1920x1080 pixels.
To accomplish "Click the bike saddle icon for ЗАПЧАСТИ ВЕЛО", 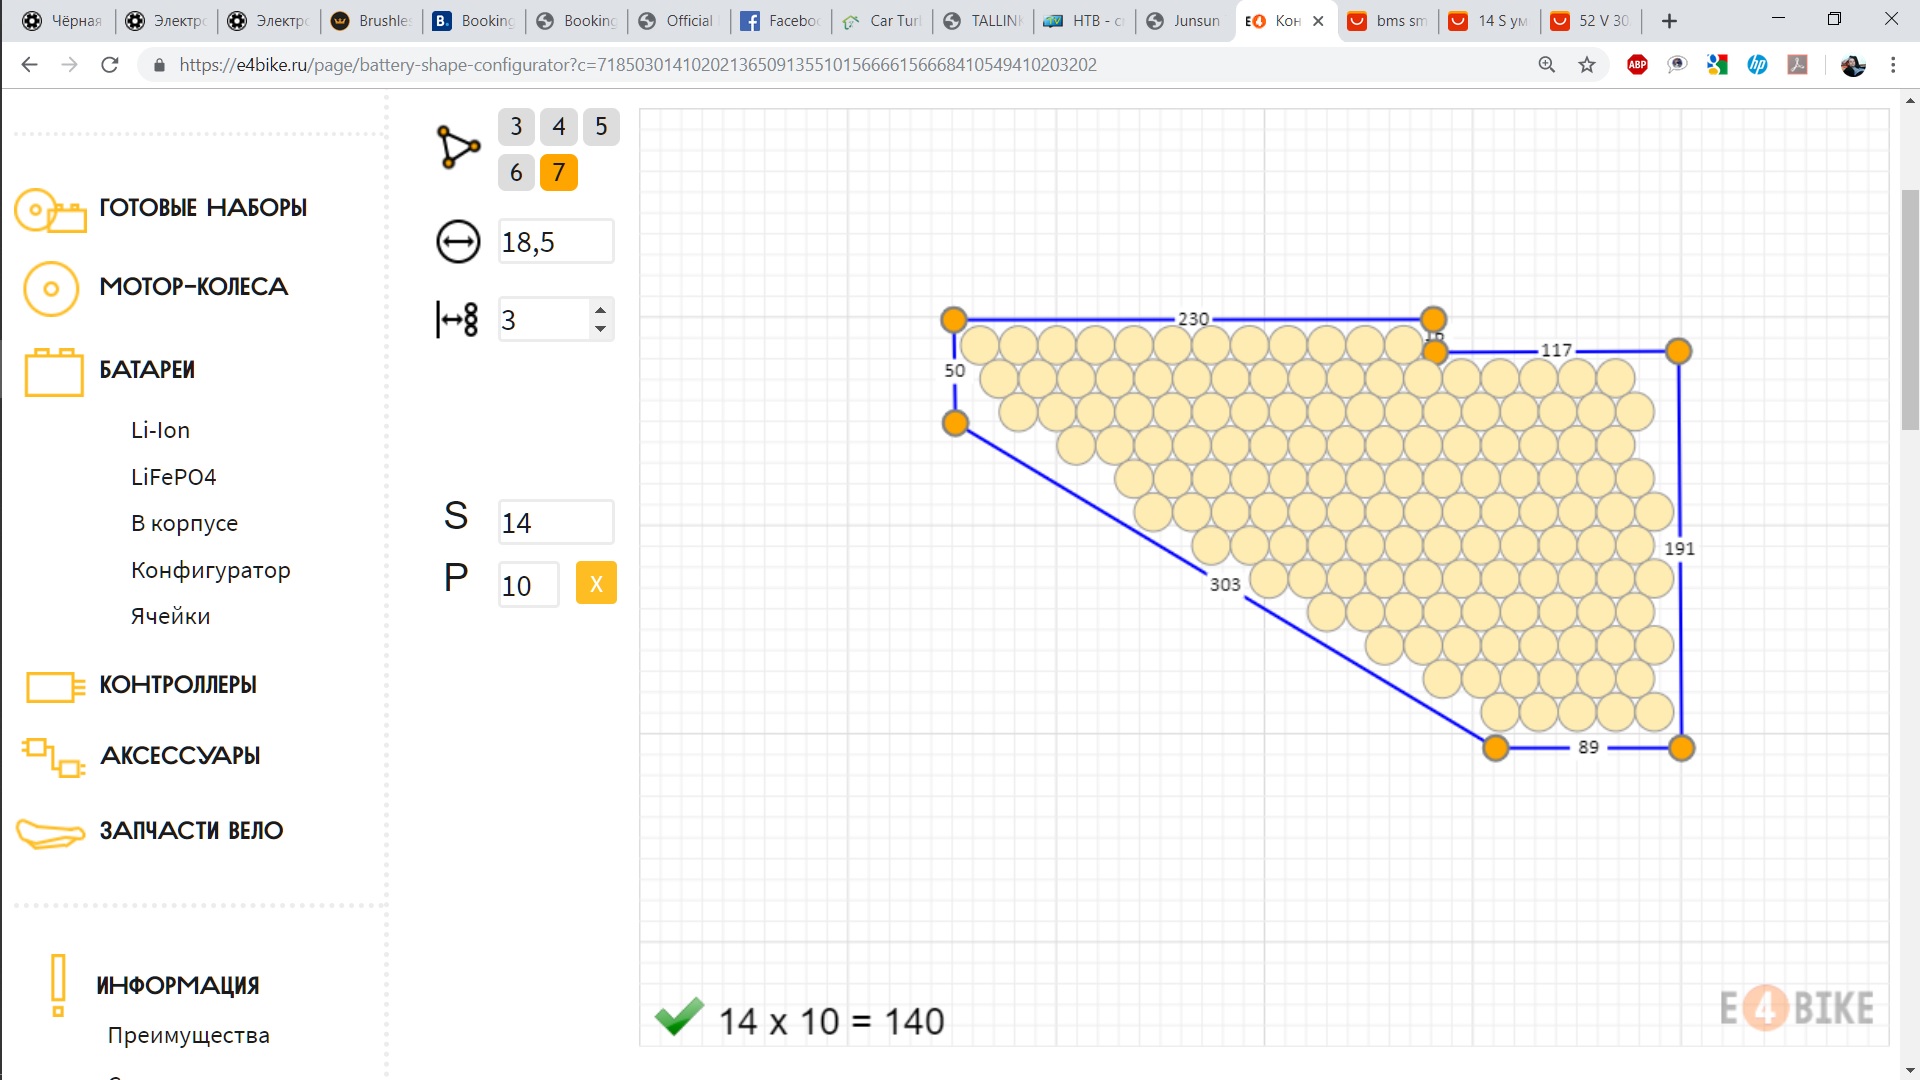I will point(50,833).
